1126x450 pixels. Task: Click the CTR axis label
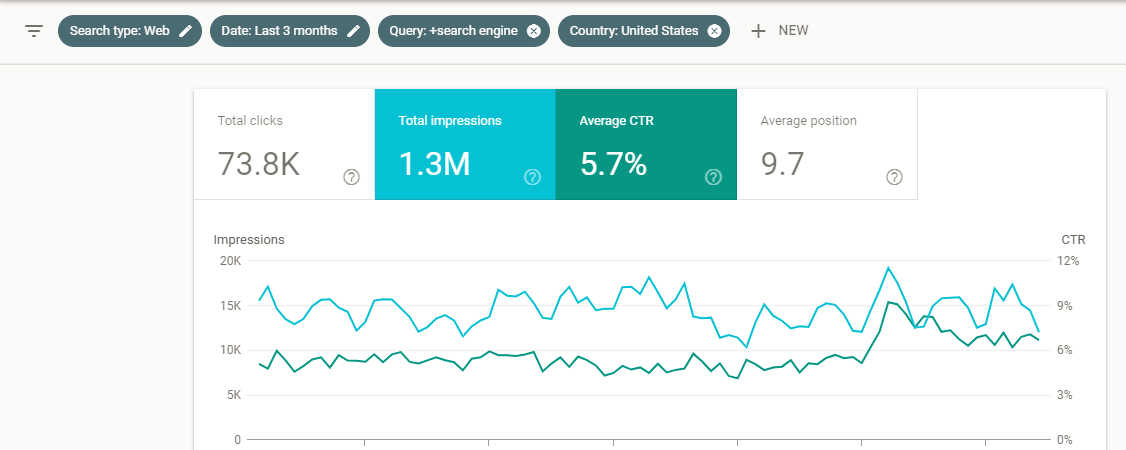1073,240
